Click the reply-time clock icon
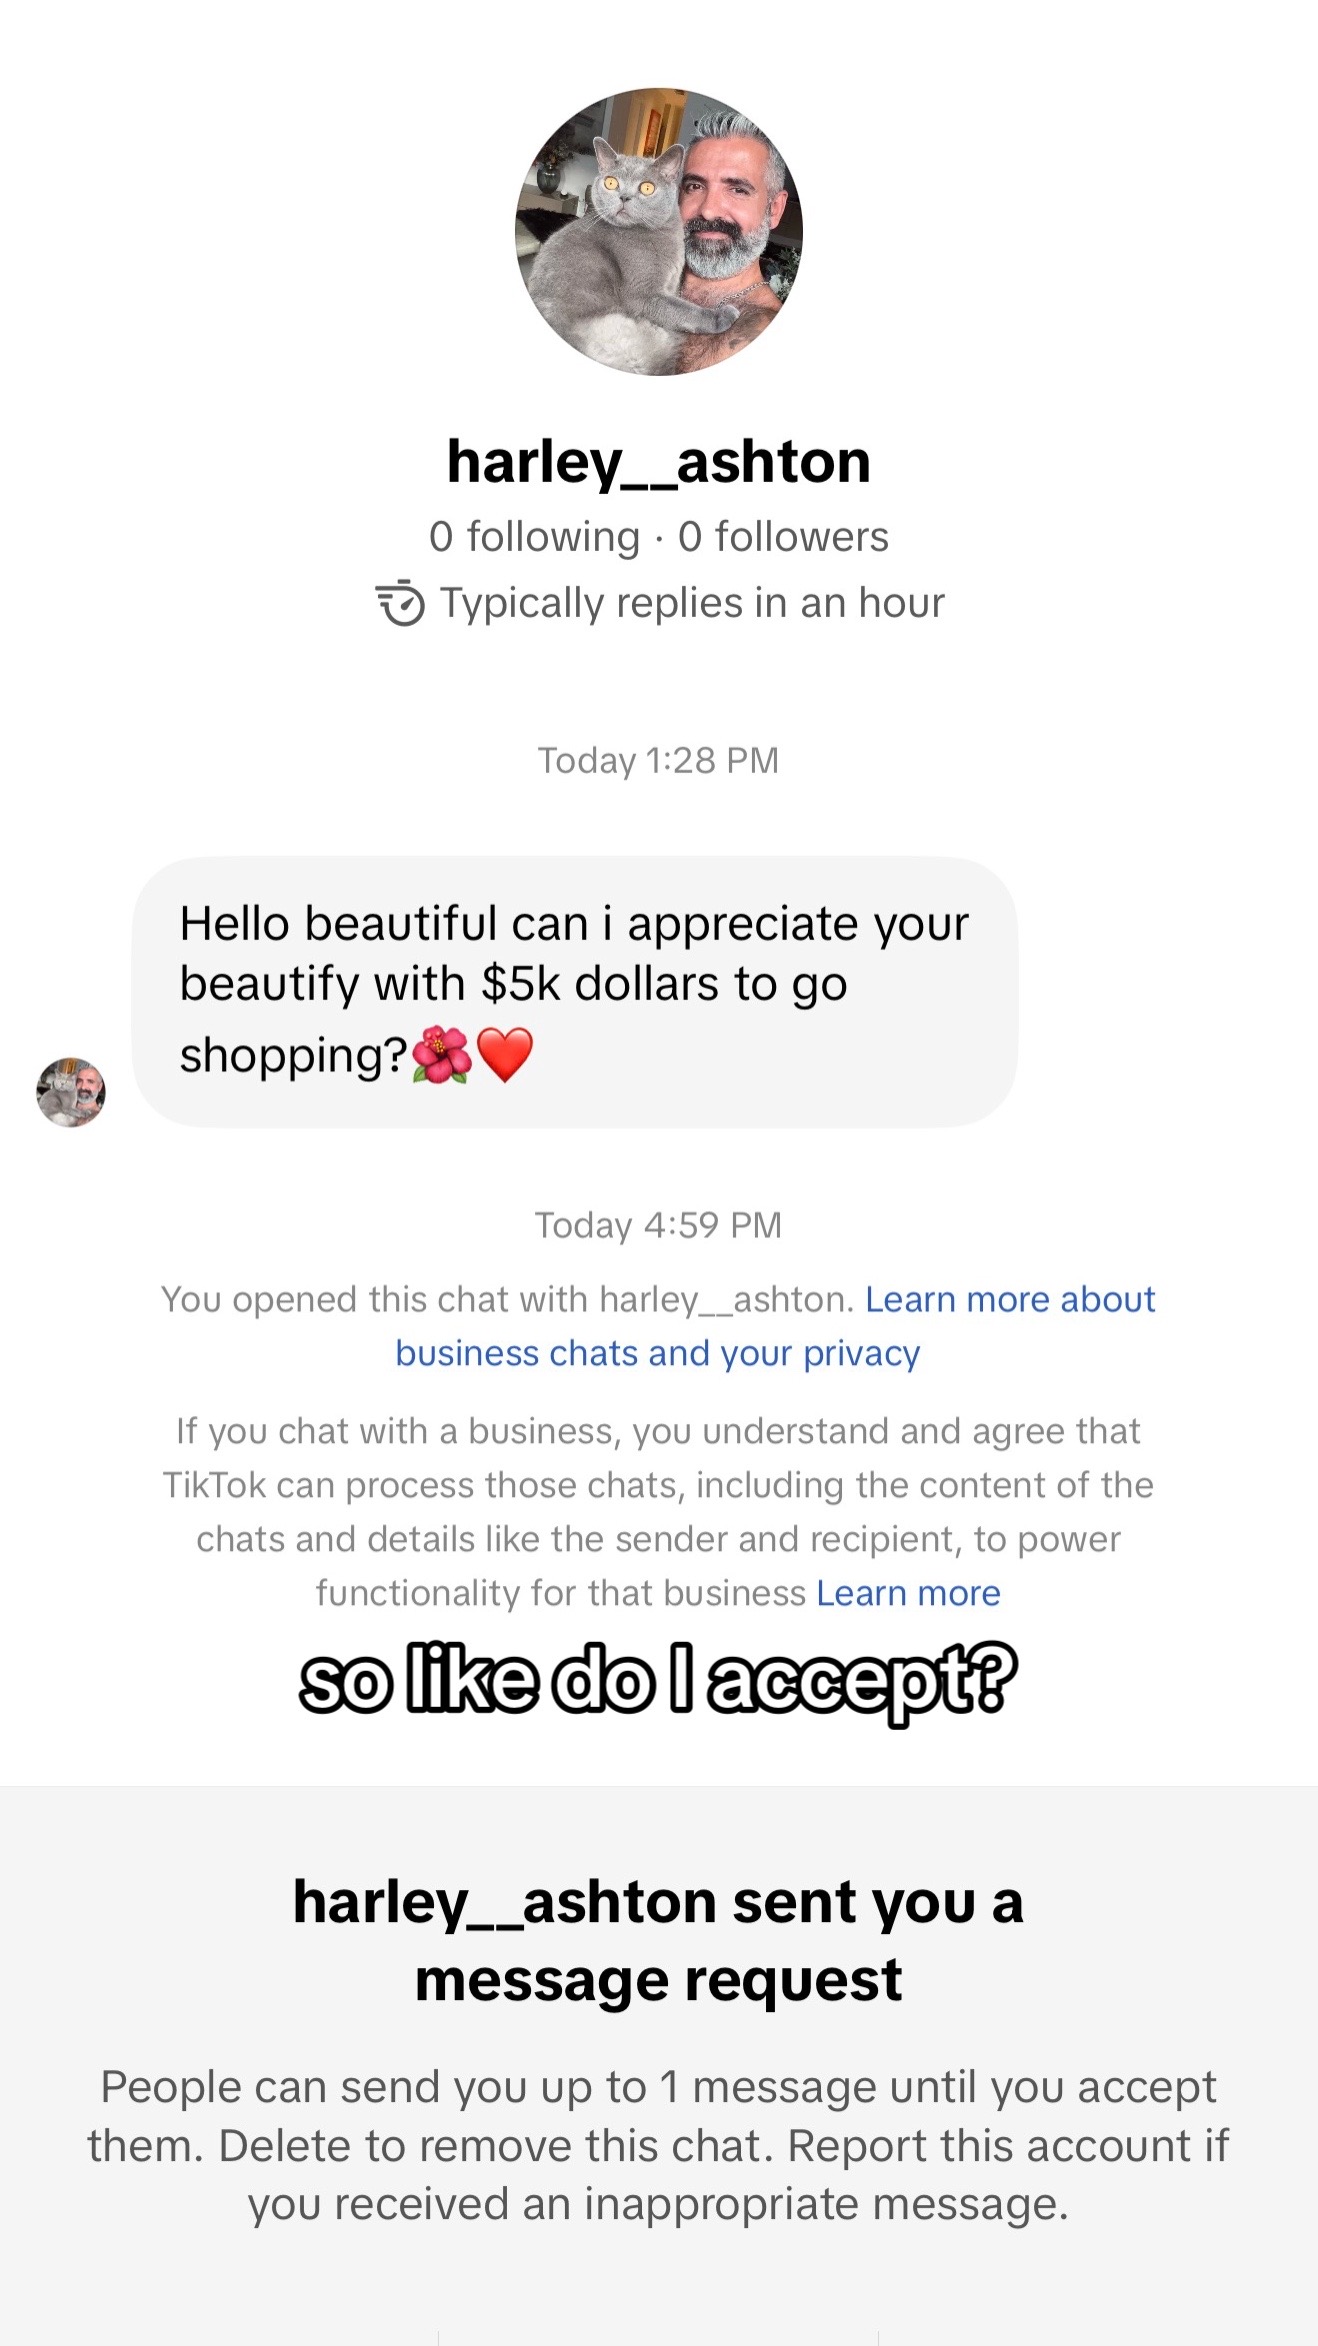Screen dimensions: 1318x2346 pyautogui.click(x=401, y=603)
